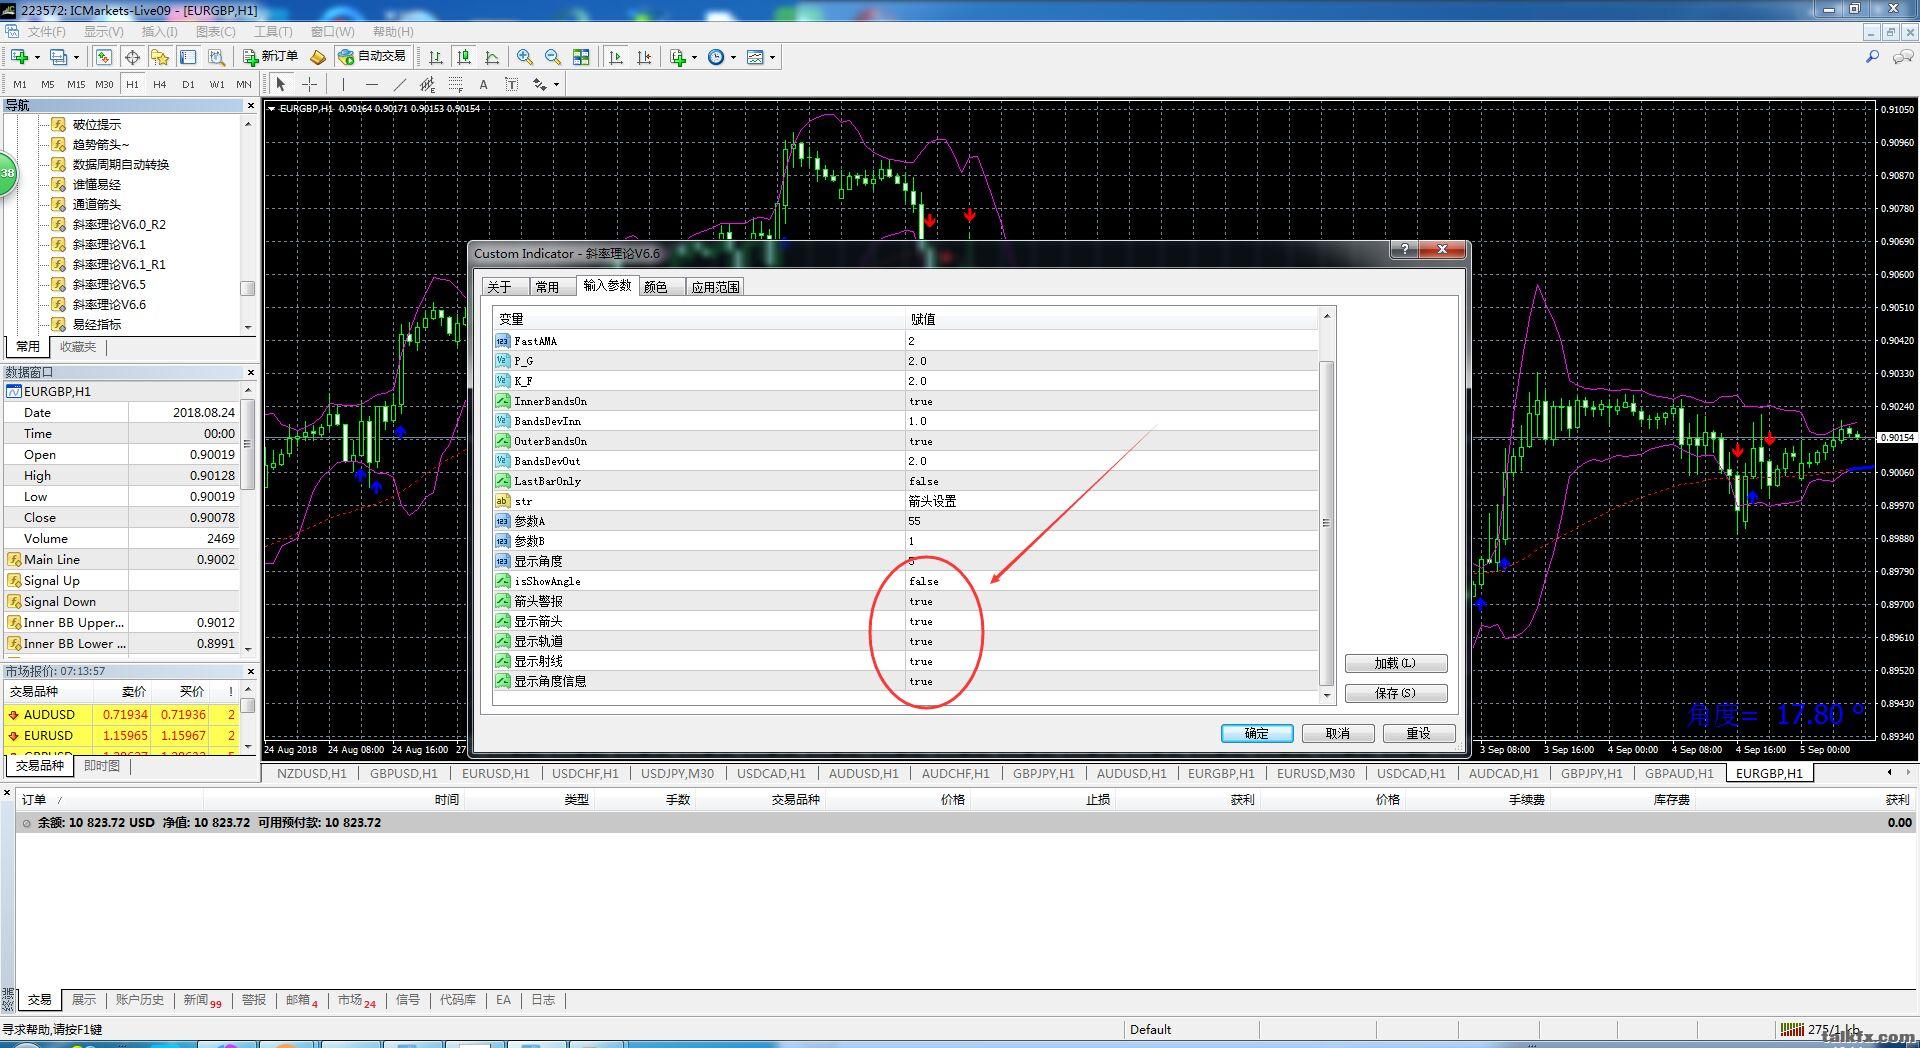Switch to the 颜色 tab in the dialog
Viewport: 1920px width, 1048px height.
(x=655, y=287)
